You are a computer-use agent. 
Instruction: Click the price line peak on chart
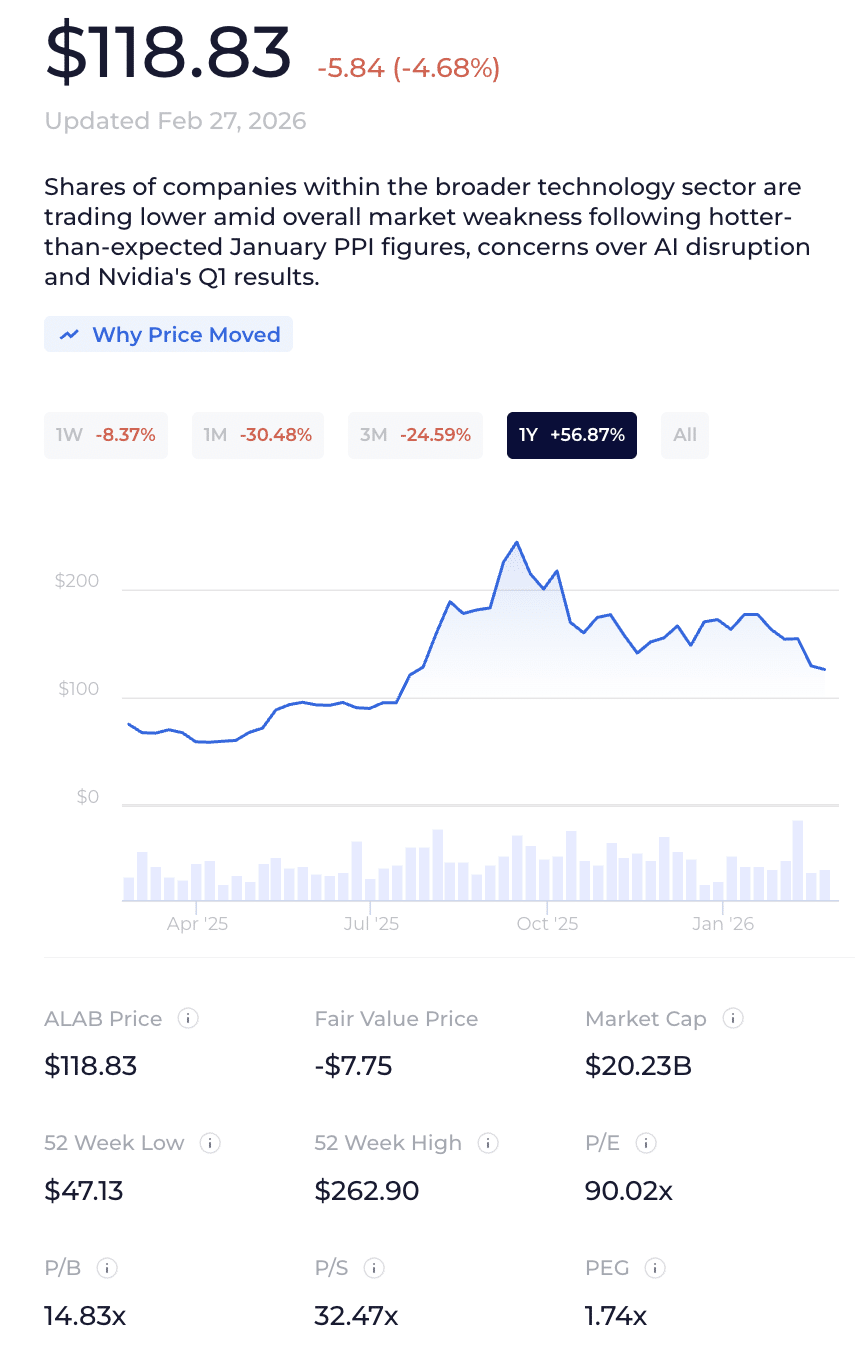pyautogui.click(x=516, y=543)
